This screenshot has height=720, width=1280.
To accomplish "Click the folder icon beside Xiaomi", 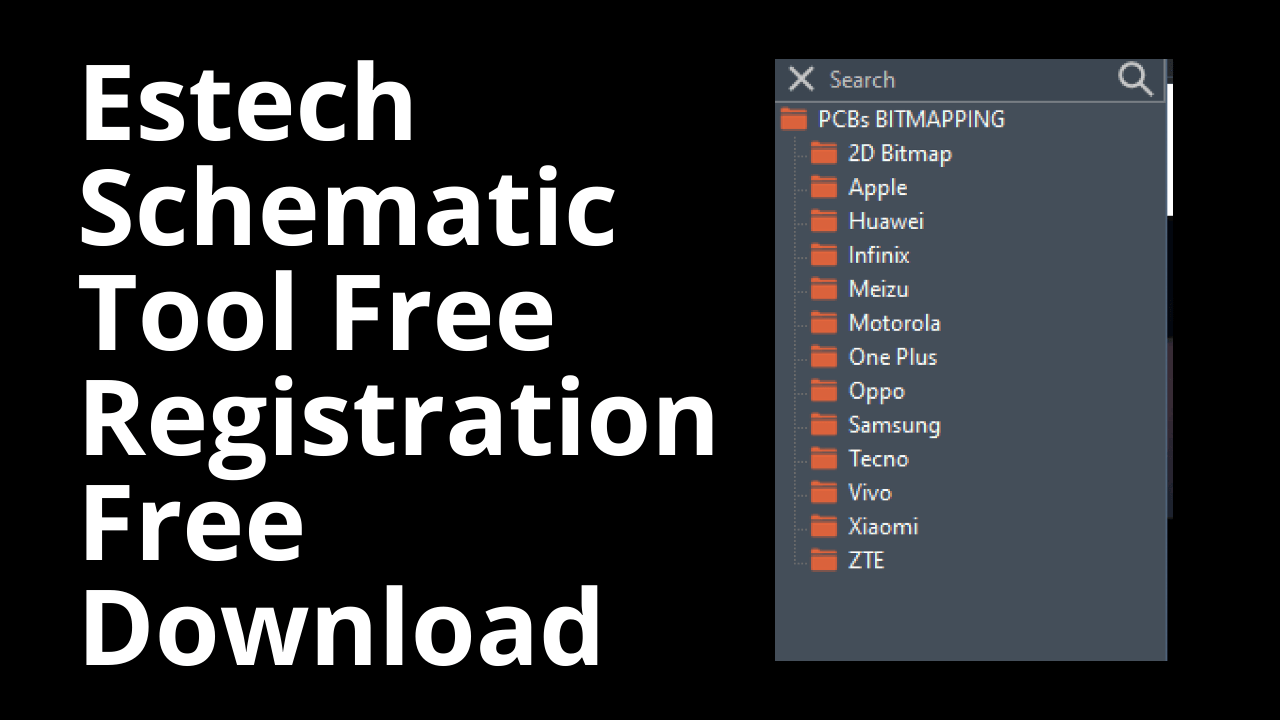I will 824,526.
